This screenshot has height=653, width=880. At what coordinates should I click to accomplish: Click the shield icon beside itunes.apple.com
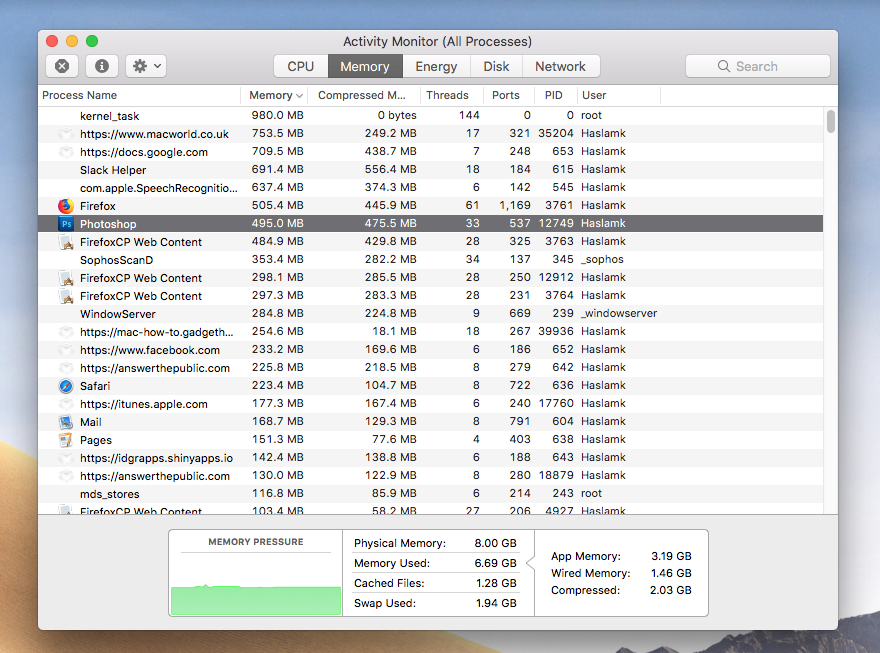(x=66, y=404)
